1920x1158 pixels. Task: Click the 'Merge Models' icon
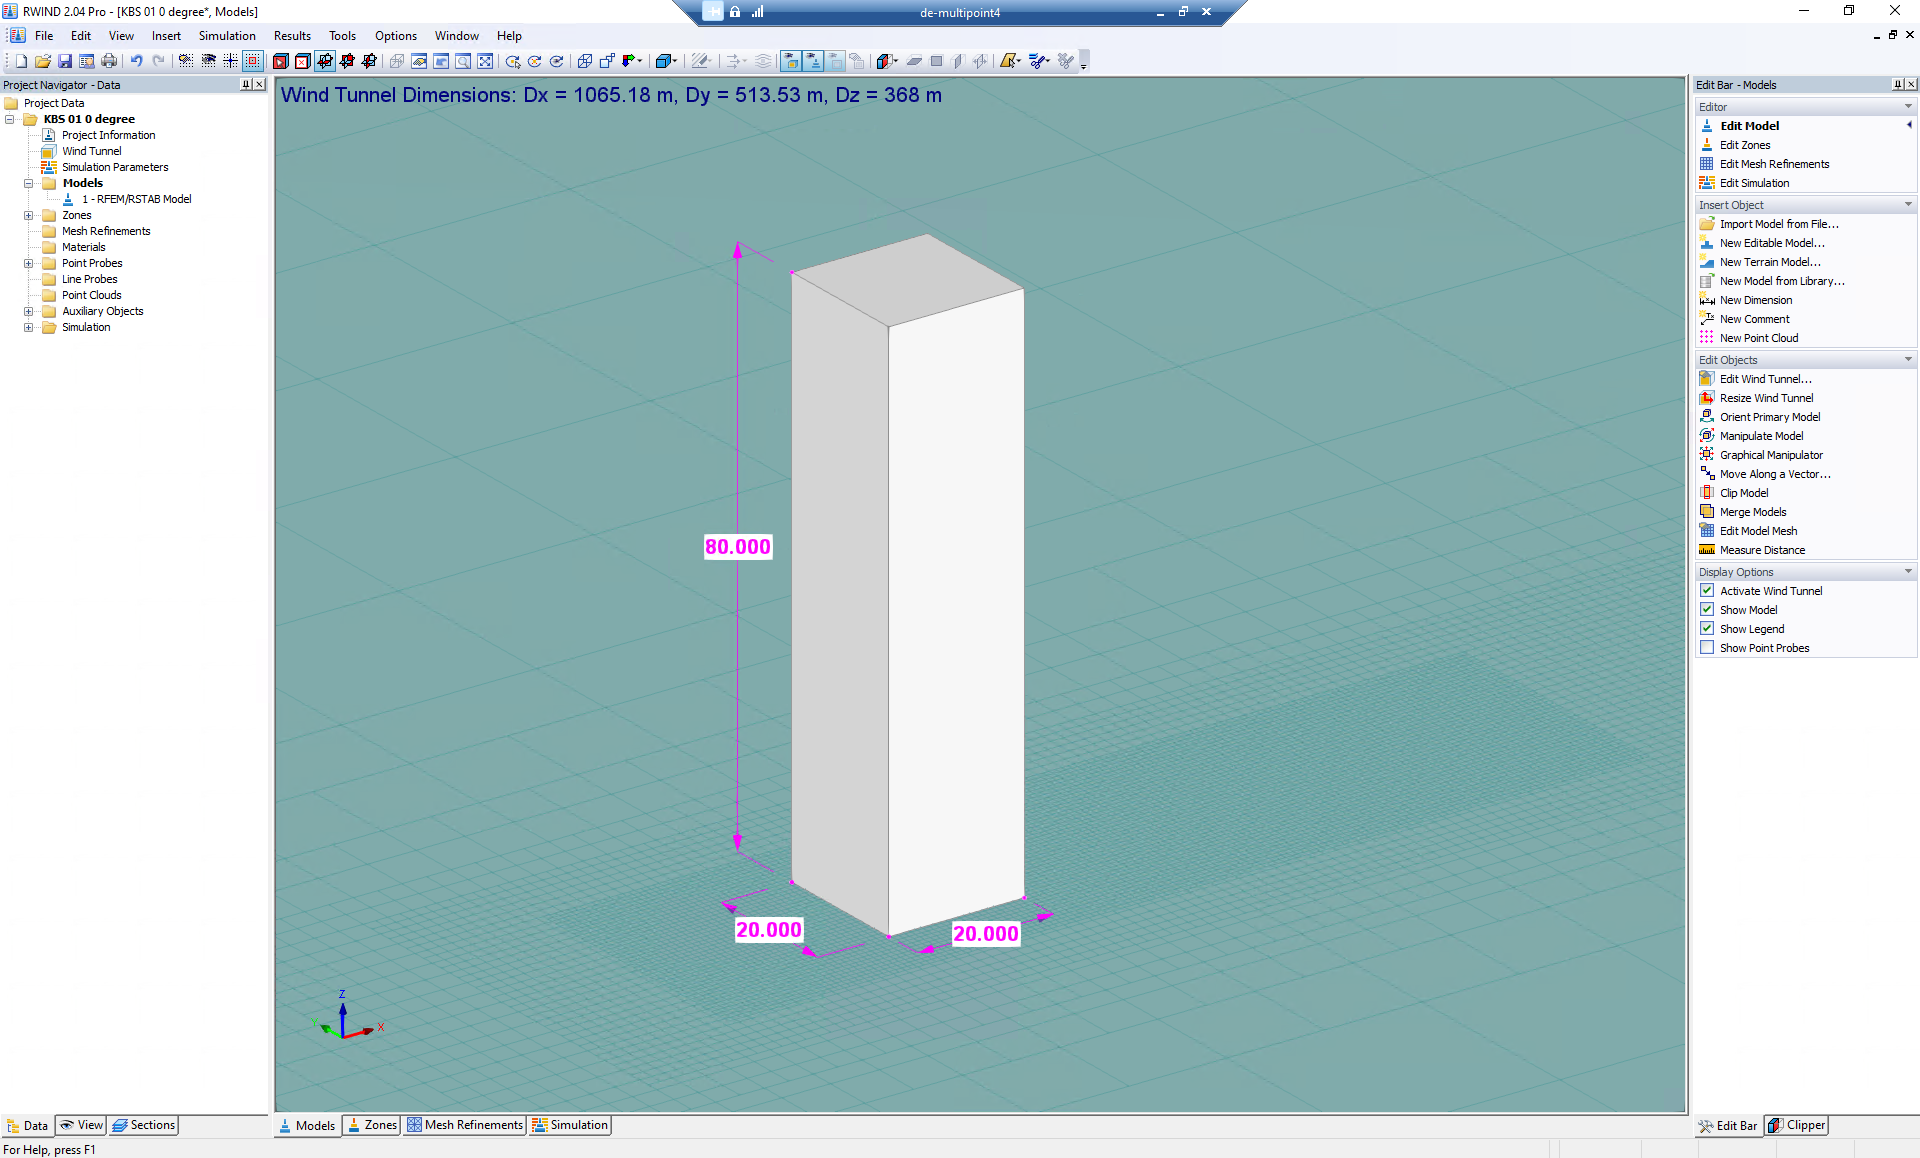[1707, 512]
